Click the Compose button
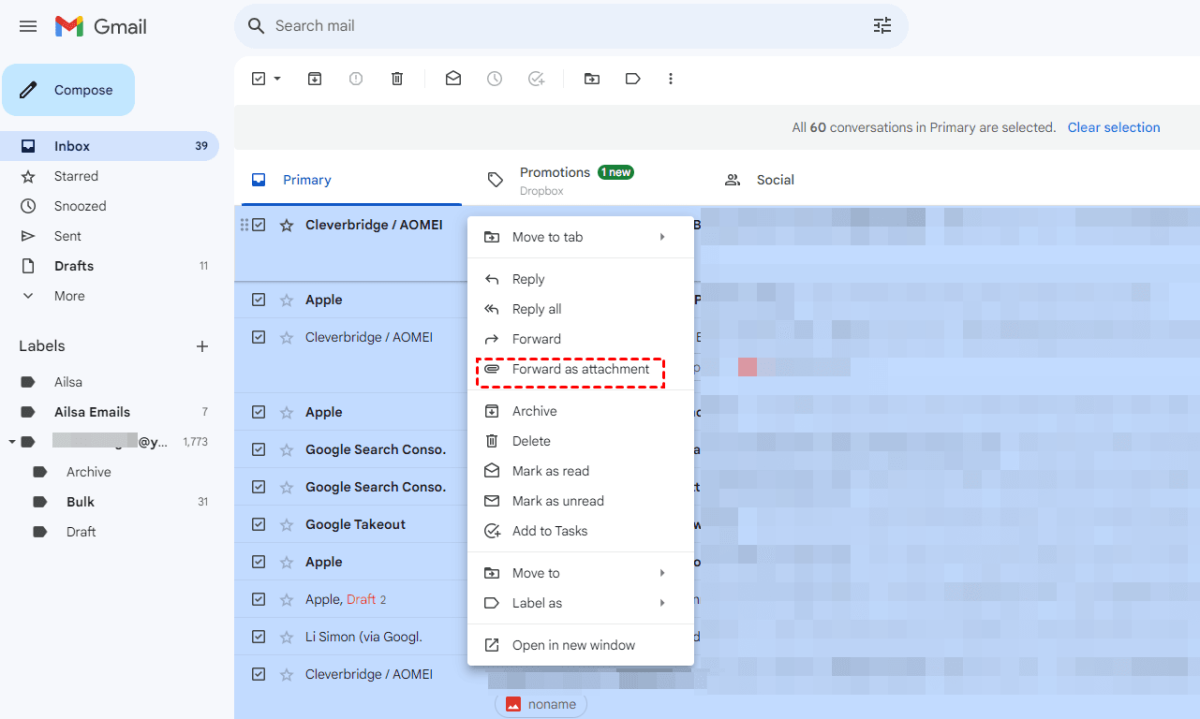This screenshot has height=719, width=1200. (x=68, y=90)
